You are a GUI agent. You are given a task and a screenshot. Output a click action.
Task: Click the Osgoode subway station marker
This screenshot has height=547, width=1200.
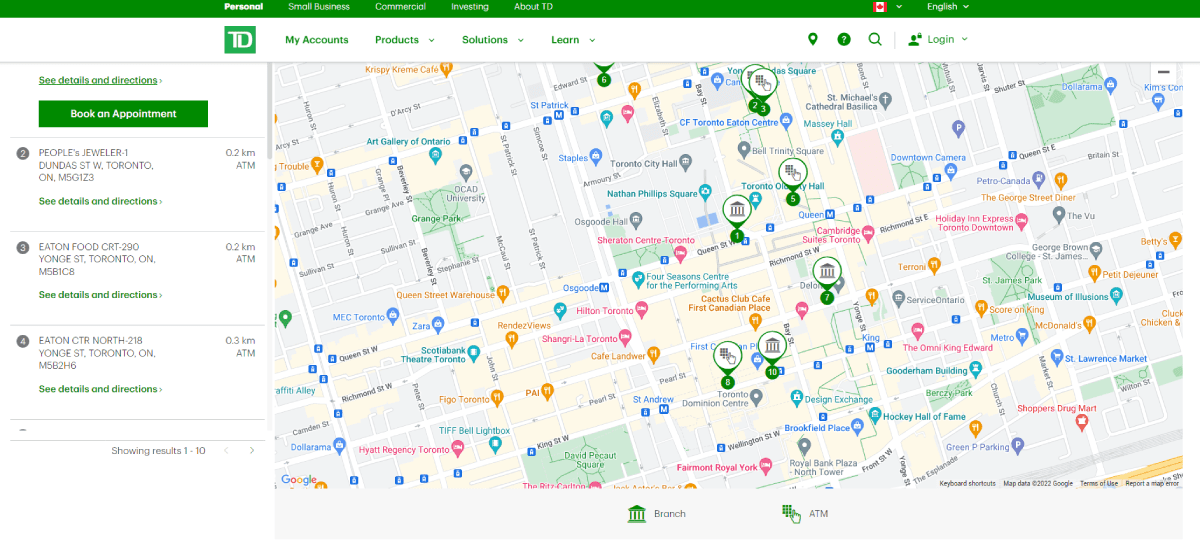(x=604, y=288)
